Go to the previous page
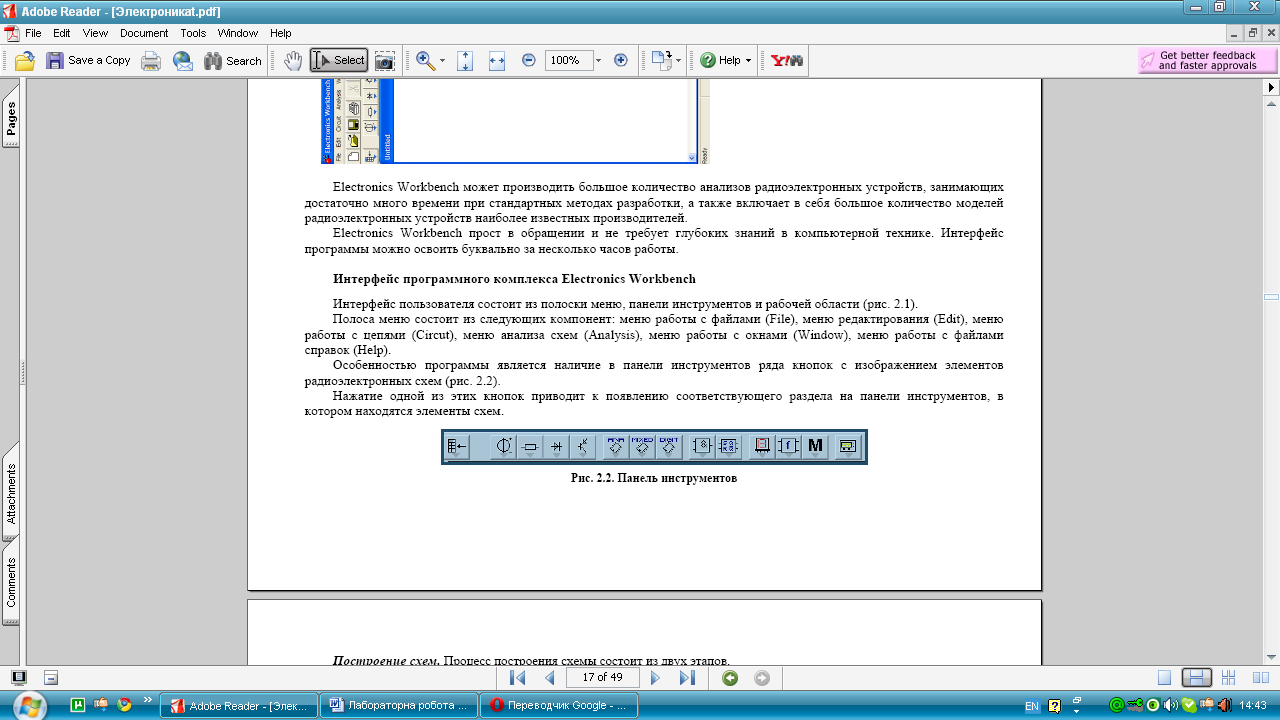This screenshot has width=1280, height=720. (549, 678)
